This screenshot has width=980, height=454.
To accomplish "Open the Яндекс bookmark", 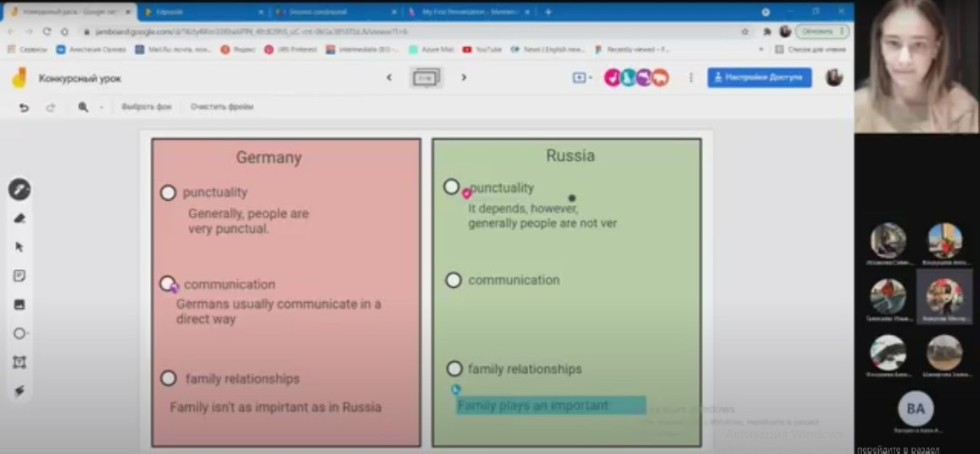I will (x=238, y=49).
